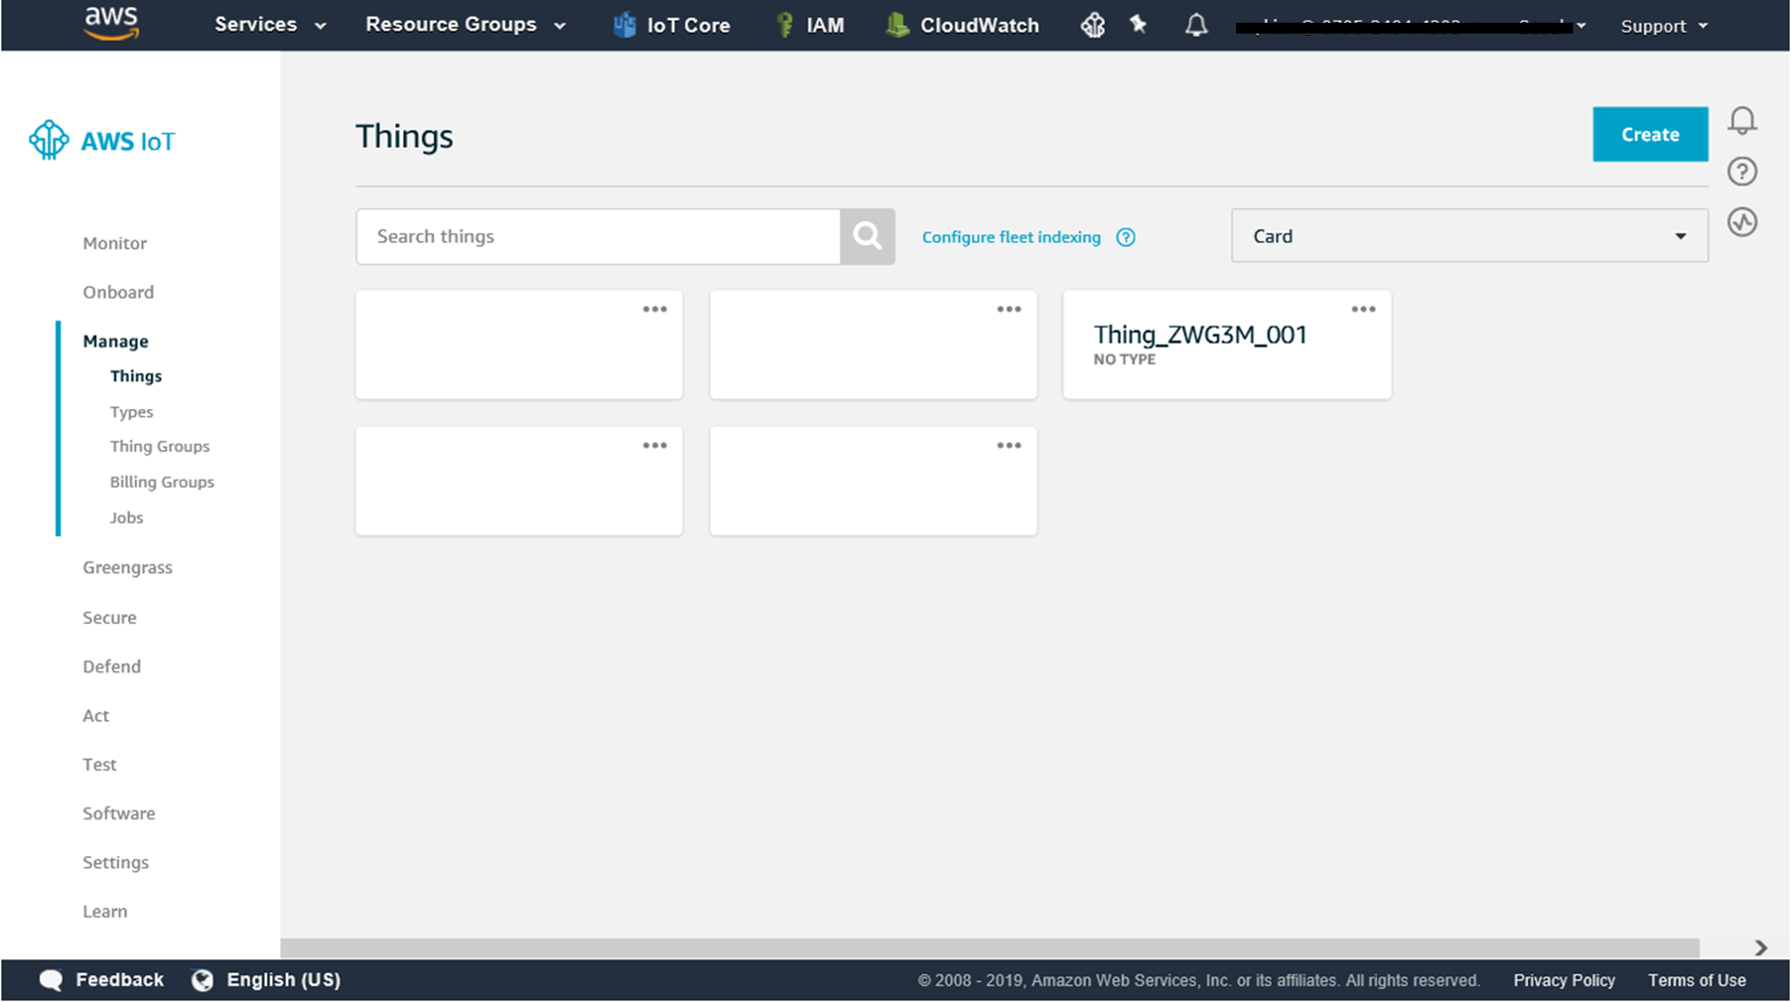Click the notification bell in the top navigation
The width and height of the screenshot is (1791, 1002).
point(1196,25)
